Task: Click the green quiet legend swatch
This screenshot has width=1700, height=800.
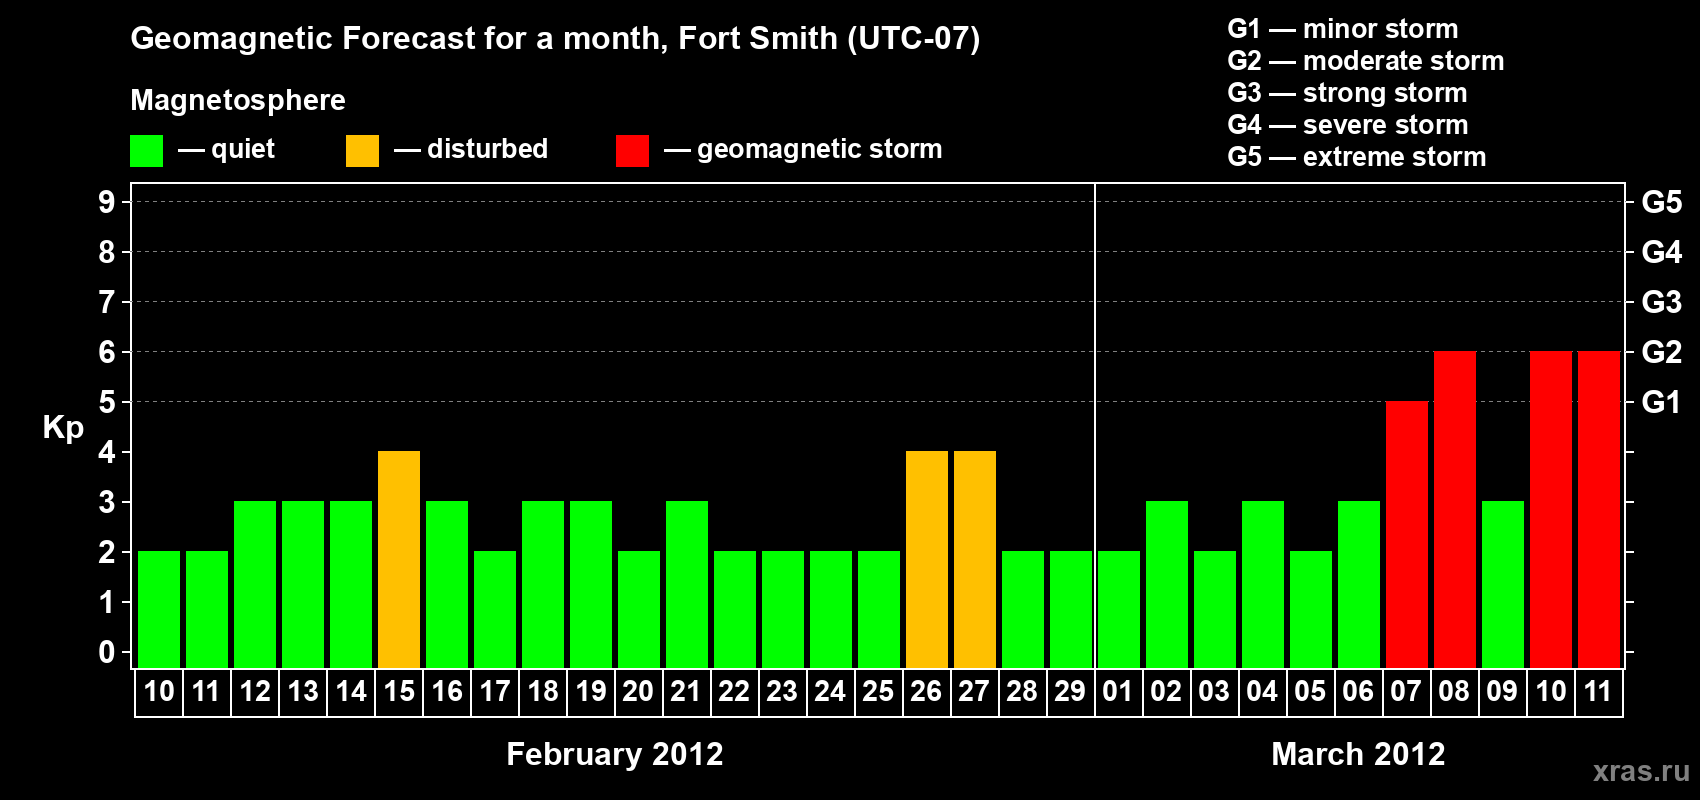Action: pos(147,151)
